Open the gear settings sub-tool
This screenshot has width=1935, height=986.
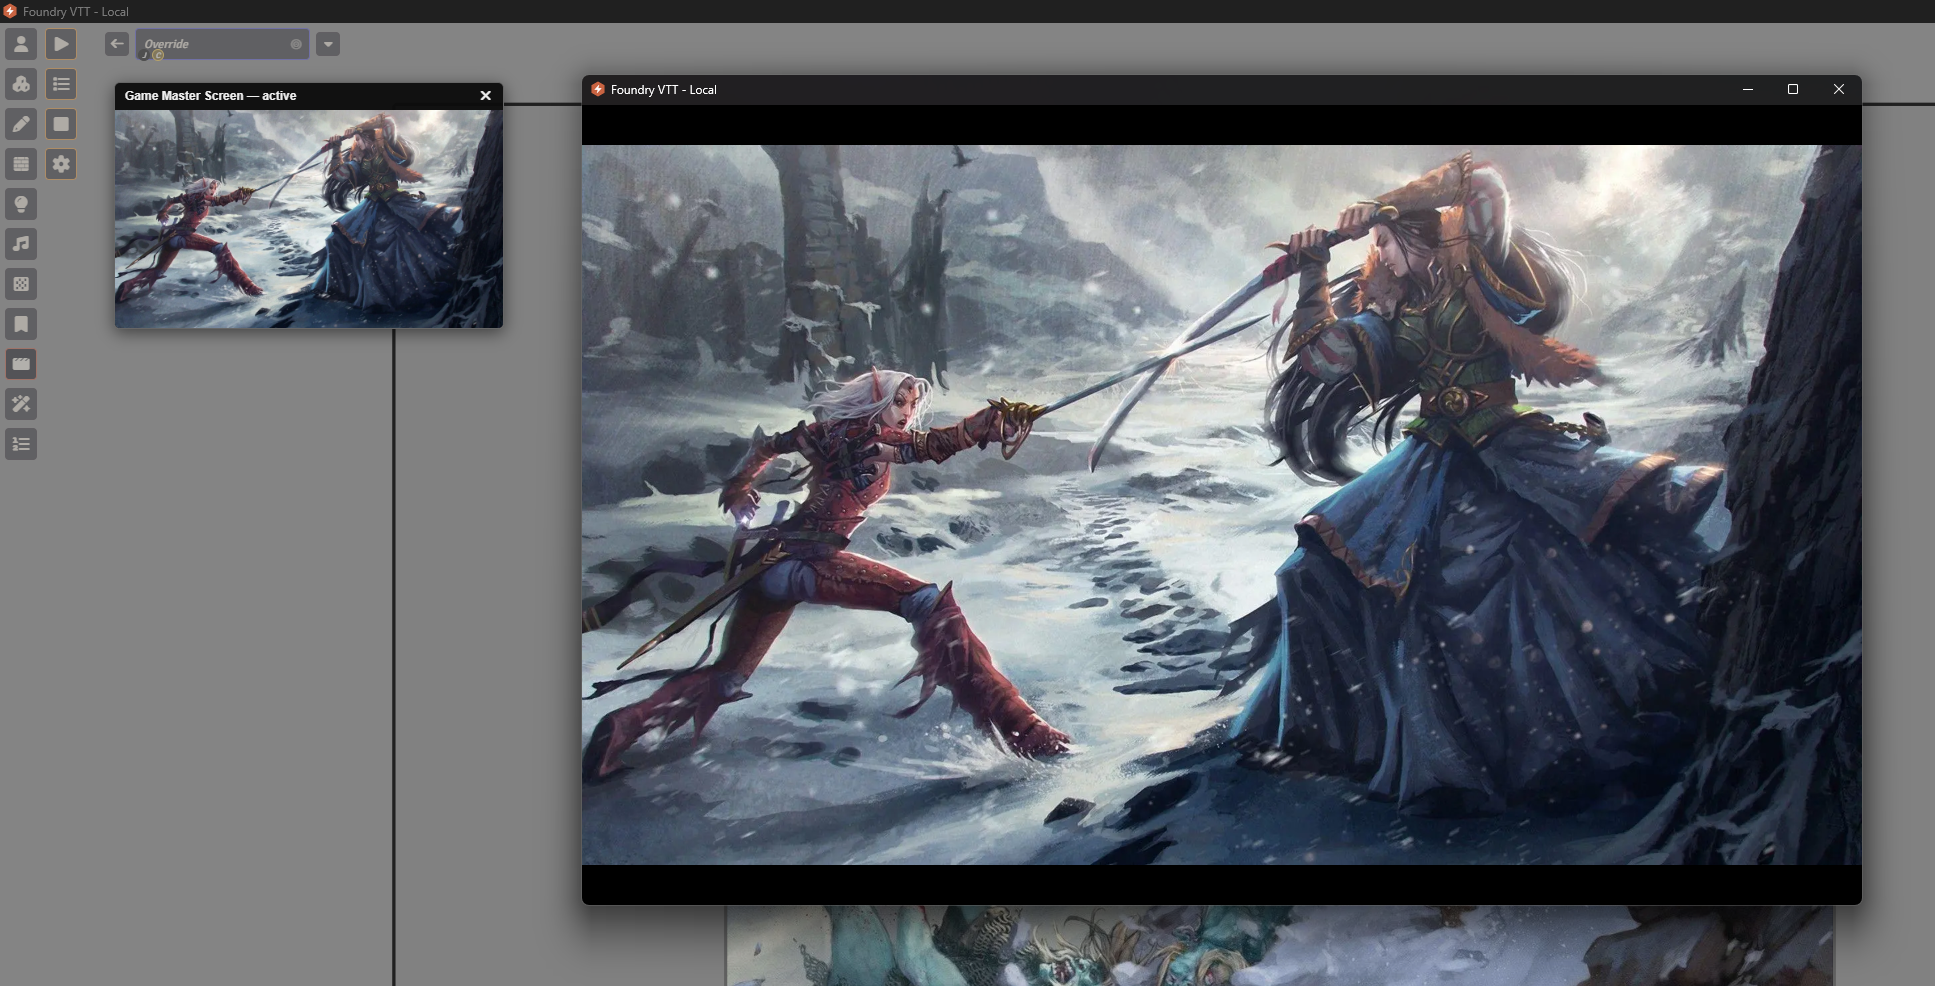click(61, 164)
